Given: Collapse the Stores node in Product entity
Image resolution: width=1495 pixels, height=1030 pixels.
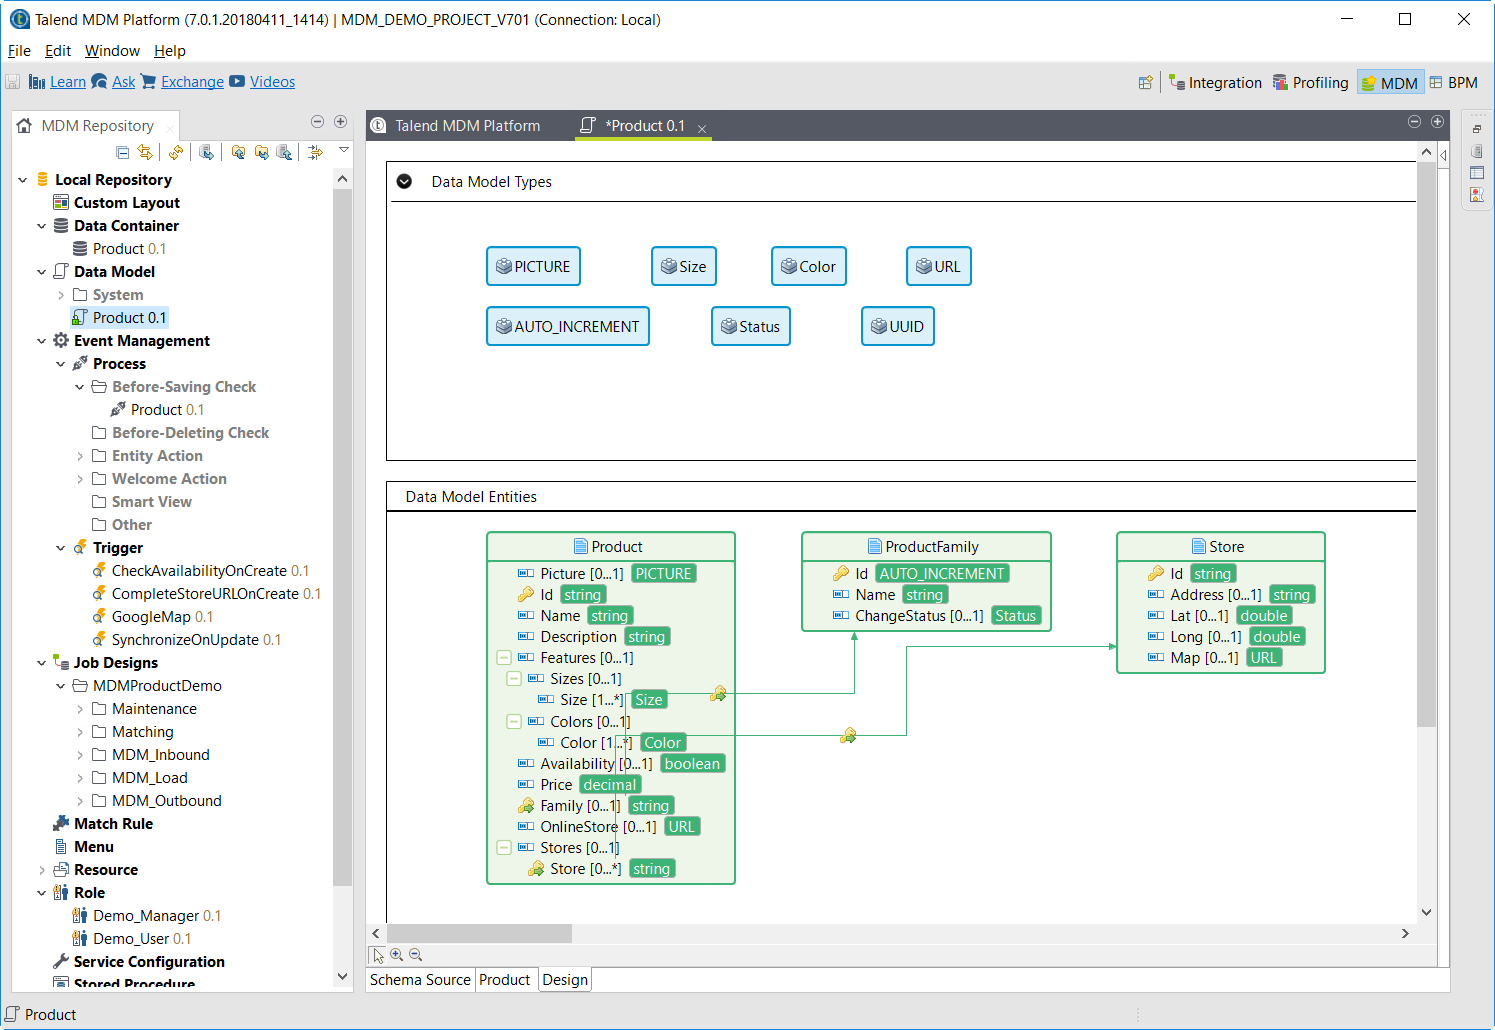Looking at the screenshot, I should coord(504,847).
